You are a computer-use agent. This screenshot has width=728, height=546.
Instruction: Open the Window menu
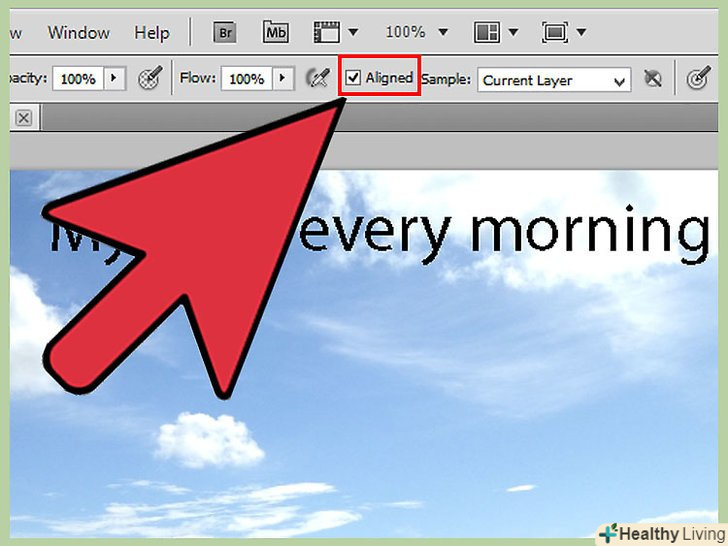pyautogui.click(x=79, y=32)
